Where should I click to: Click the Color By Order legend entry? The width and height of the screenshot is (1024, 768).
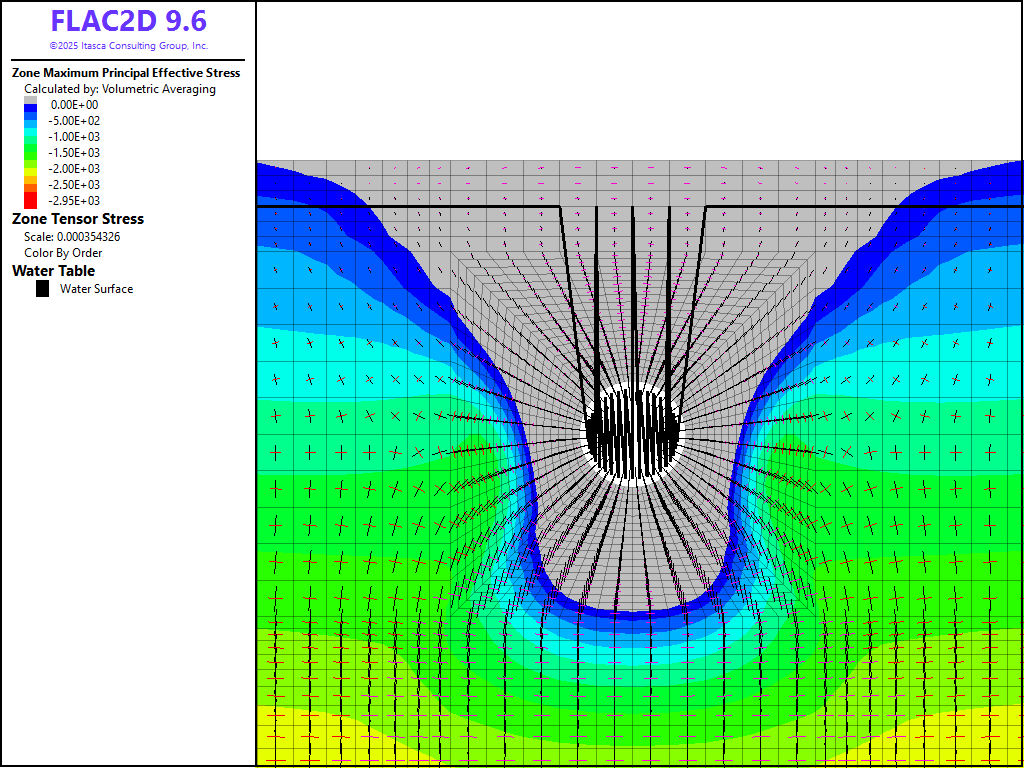pyautogui.click(x=63, y=253)
